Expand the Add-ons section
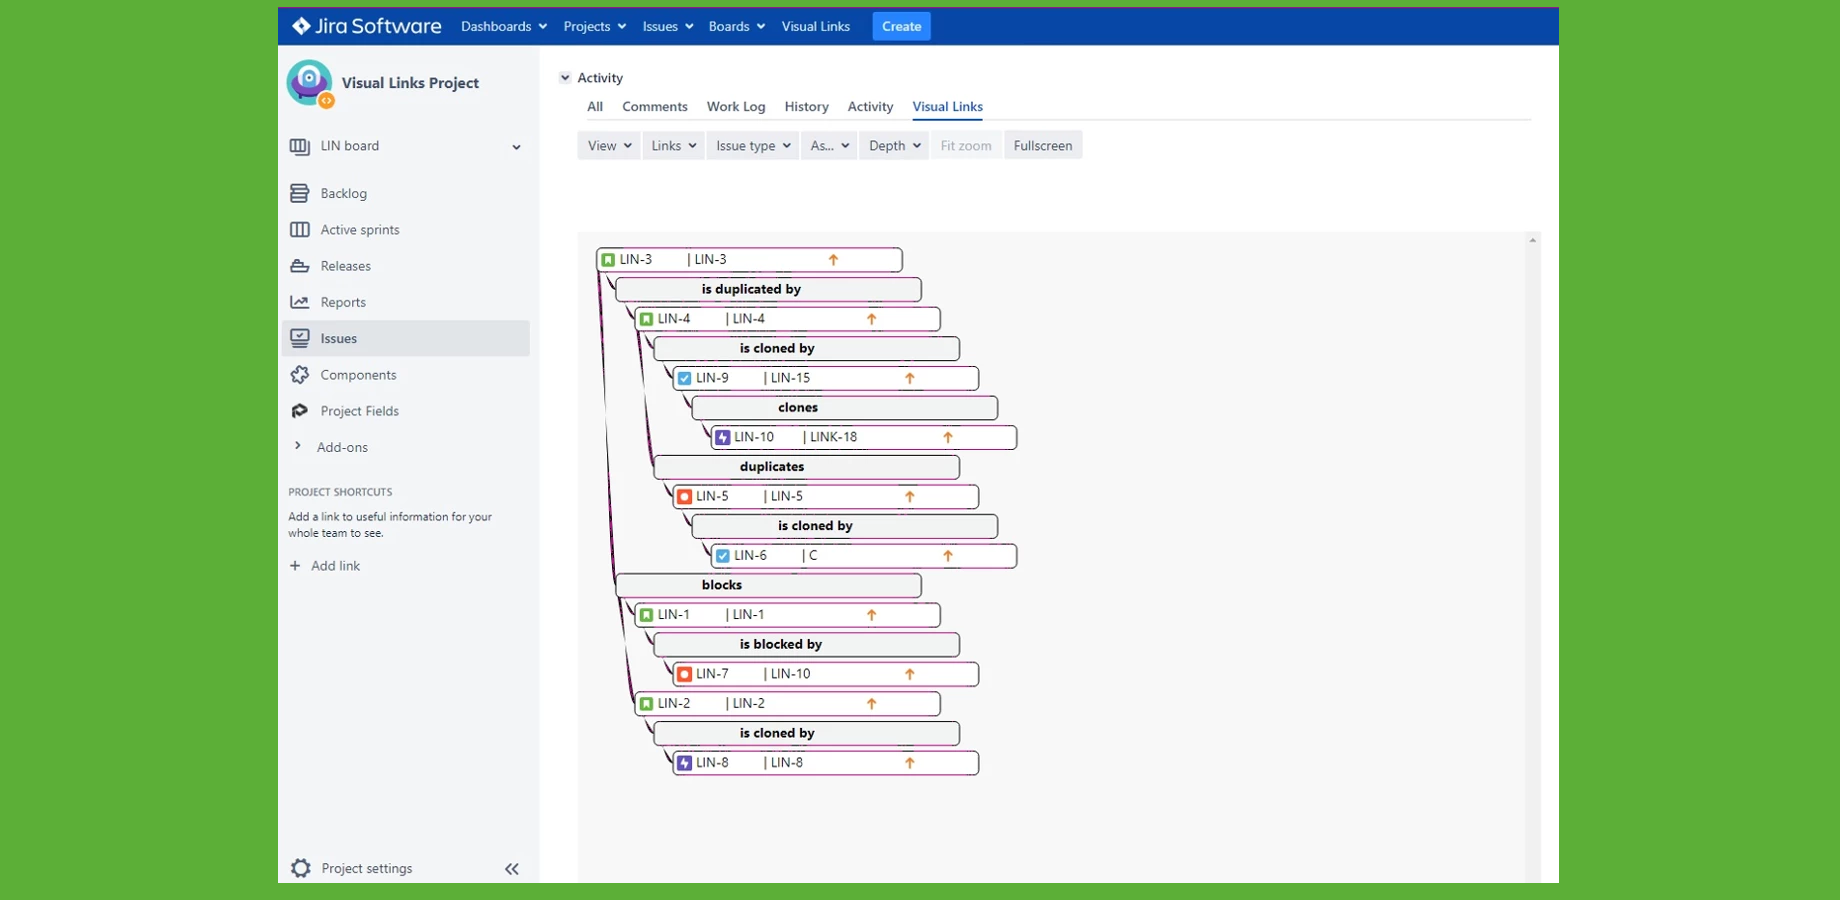Viewport: 1840px width, 900px height. (x=297, y=446)
